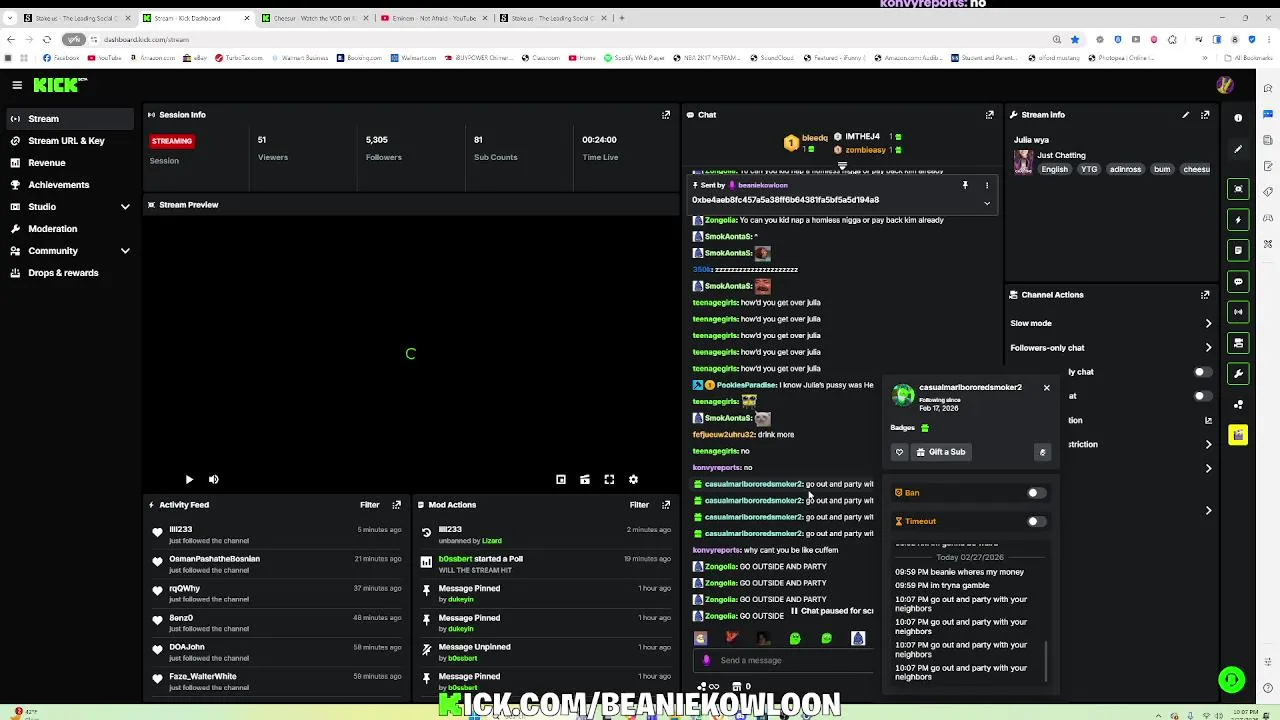
Task: Open Lizard moderator link in Mod Actions
Action: 491,541
